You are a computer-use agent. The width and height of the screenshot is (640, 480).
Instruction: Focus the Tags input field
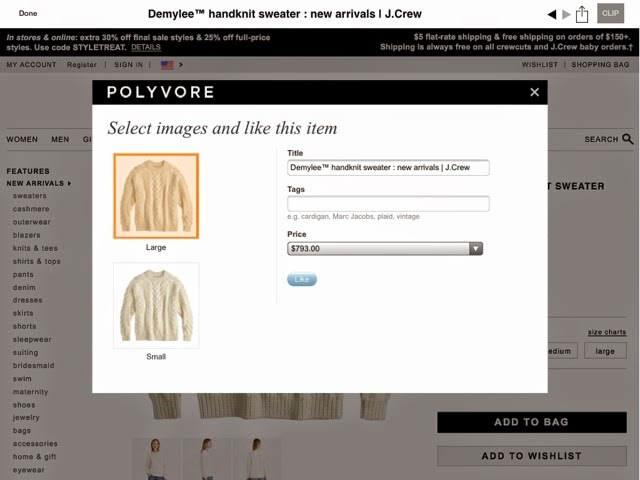pyautogui.click(x=388, y=204)
